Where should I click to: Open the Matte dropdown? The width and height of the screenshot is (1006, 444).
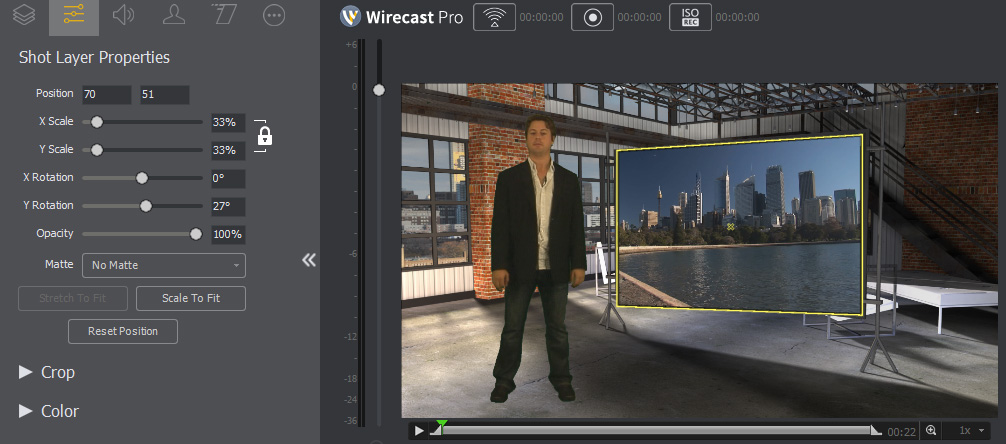click(x=164, y=265)
